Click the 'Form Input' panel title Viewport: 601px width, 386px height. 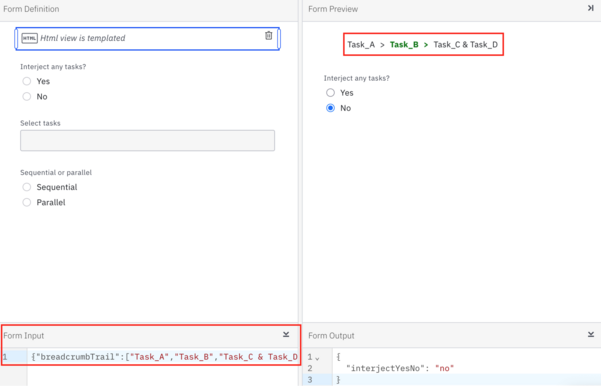24,335
